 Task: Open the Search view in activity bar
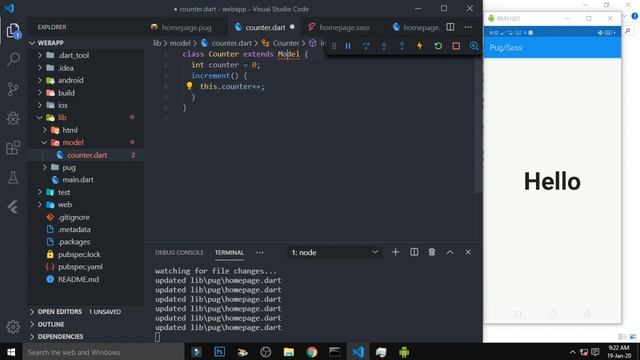[x=13, y=60]
